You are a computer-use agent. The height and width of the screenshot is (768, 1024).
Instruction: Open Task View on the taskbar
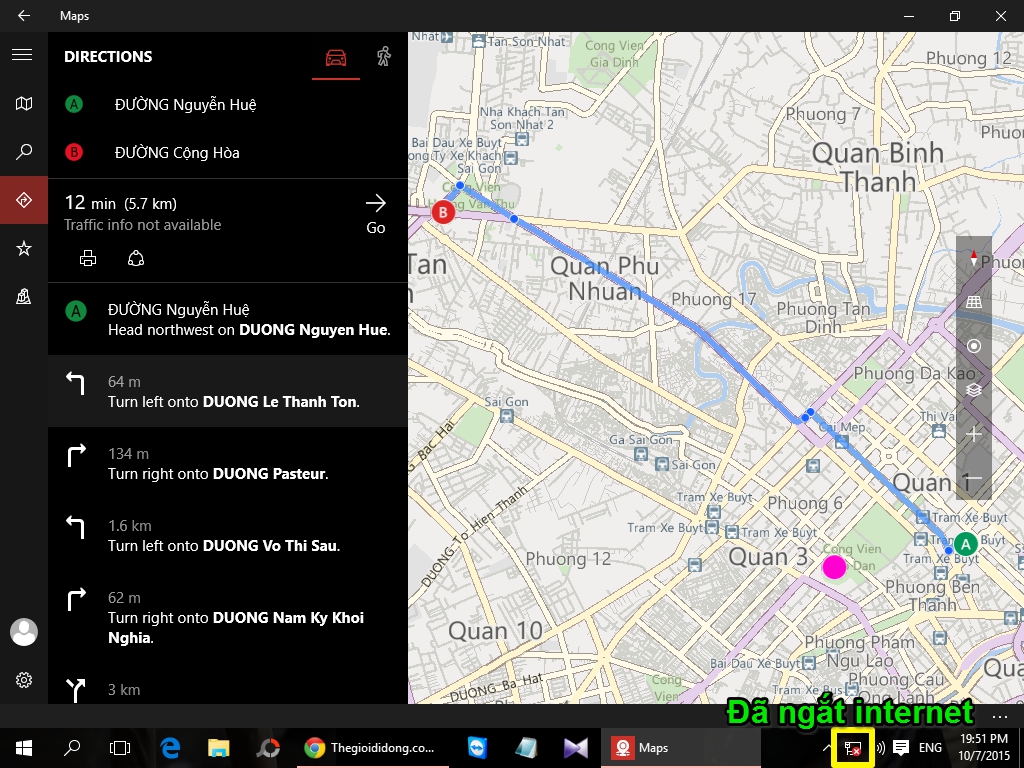120,748
